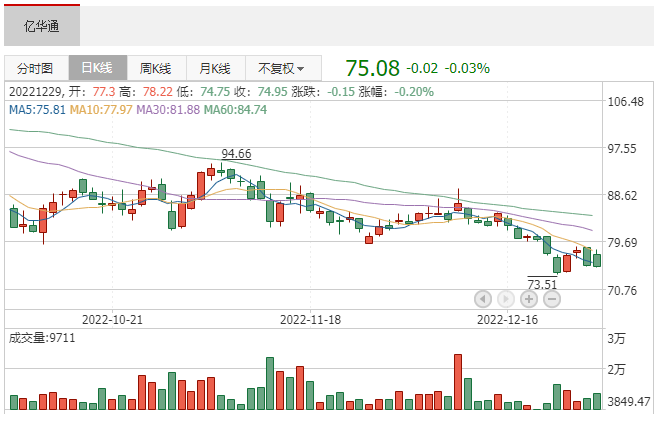The height and width of the screenshot is (423, 659).
Task: Click the 2022-10-21 date axis marker
Action: [x=112, y=320]
